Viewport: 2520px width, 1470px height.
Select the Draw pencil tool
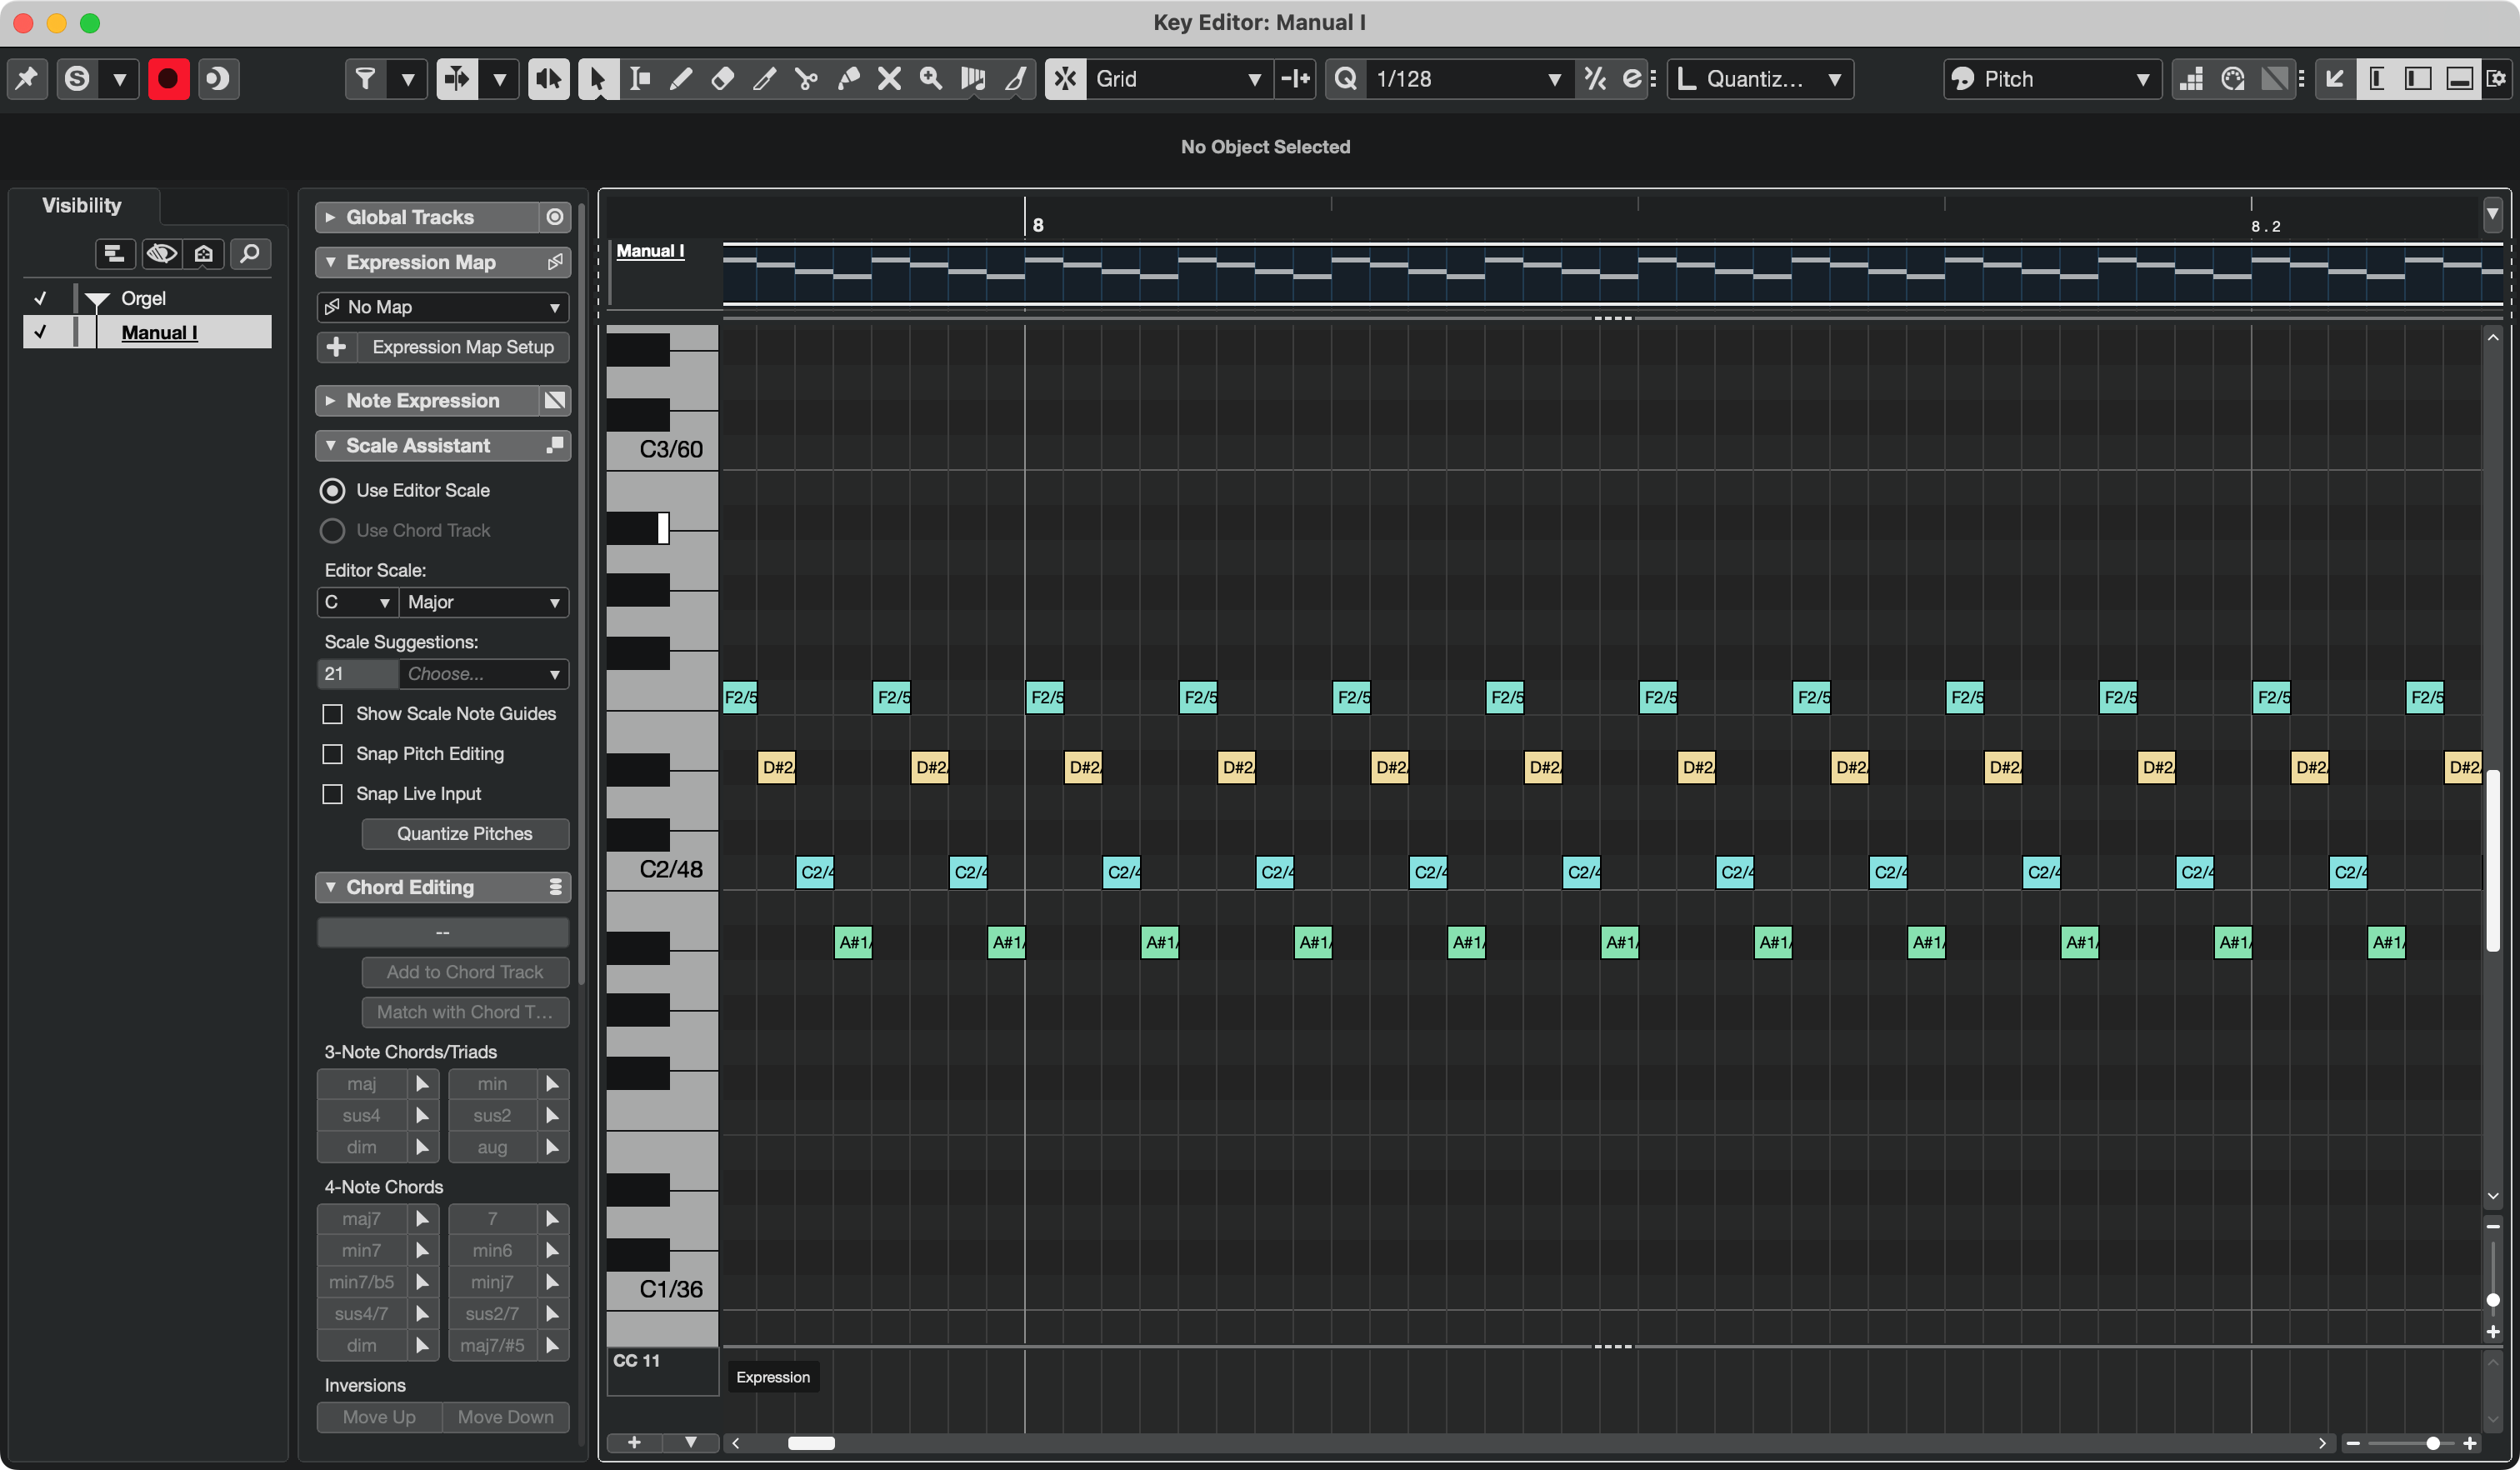click(681, 79)
